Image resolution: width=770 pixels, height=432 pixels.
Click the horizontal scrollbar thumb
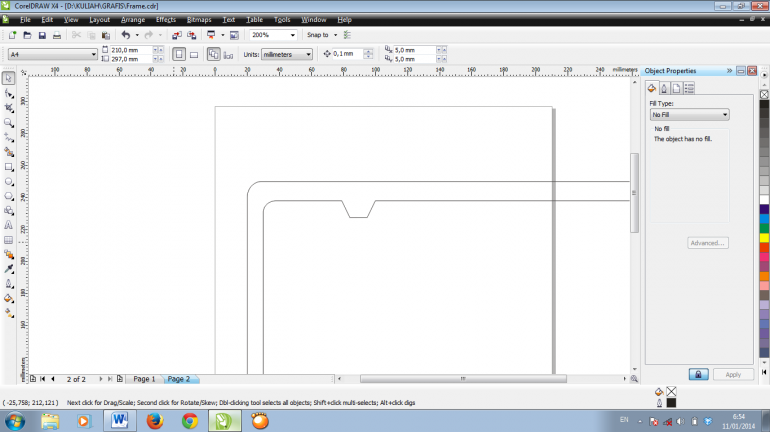tap(463, 379)
